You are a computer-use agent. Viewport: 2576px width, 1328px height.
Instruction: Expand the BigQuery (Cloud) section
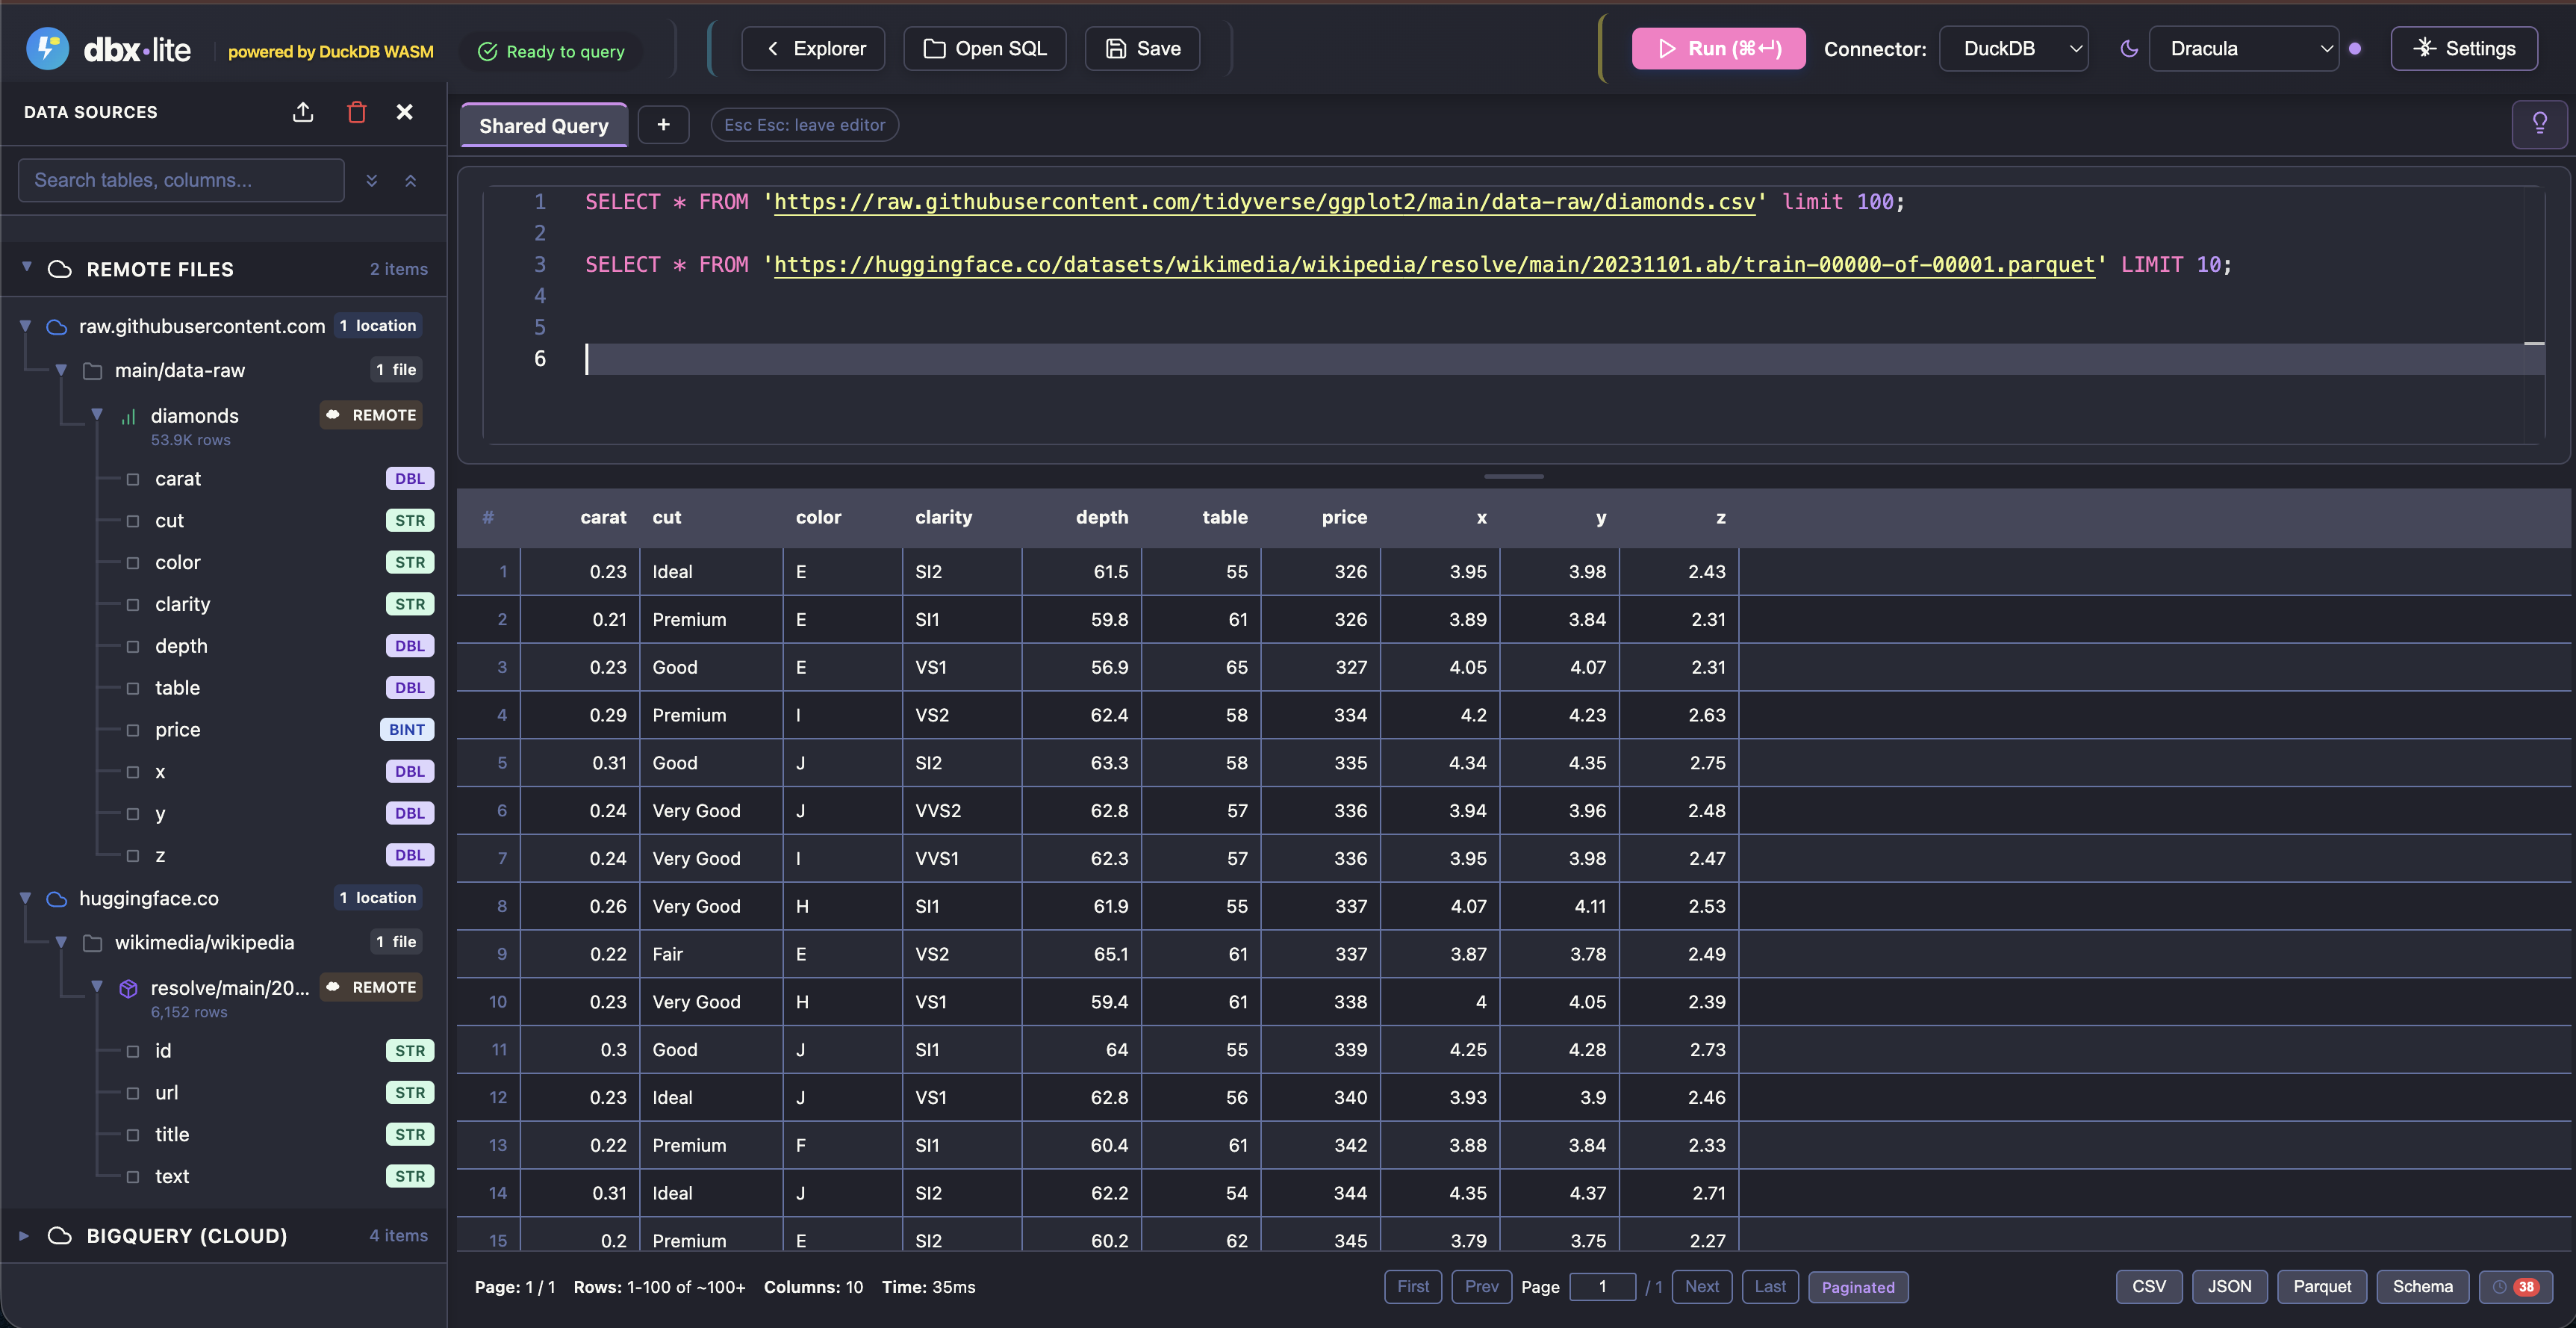[24, 1235]
